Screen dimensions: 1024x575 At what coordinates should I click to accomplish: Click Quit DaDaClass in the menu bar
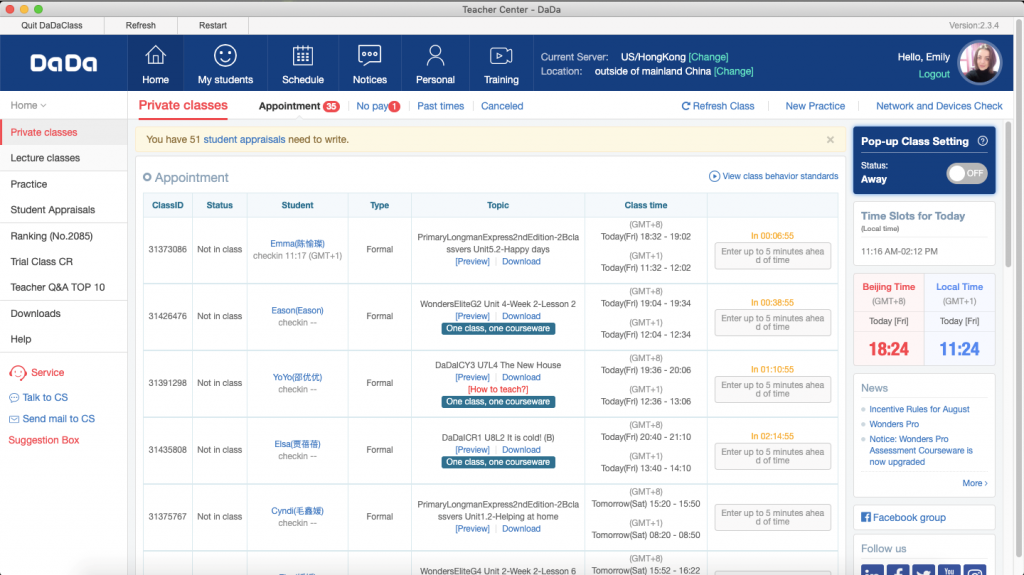point(52,25)
